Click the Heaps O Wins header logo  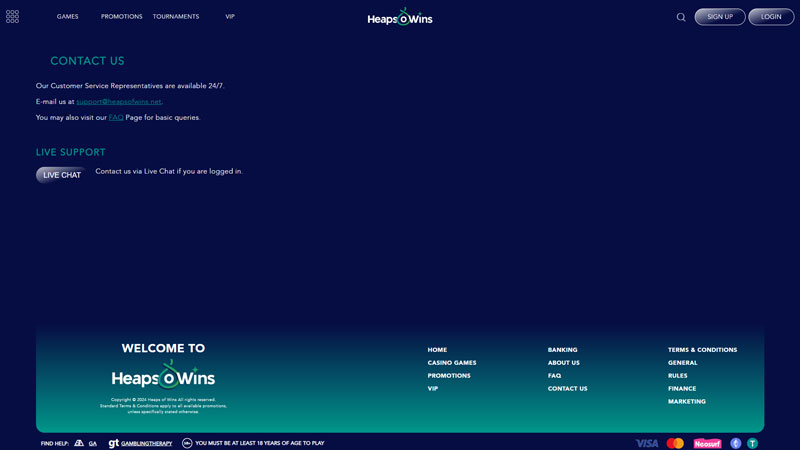coord(400,17)
